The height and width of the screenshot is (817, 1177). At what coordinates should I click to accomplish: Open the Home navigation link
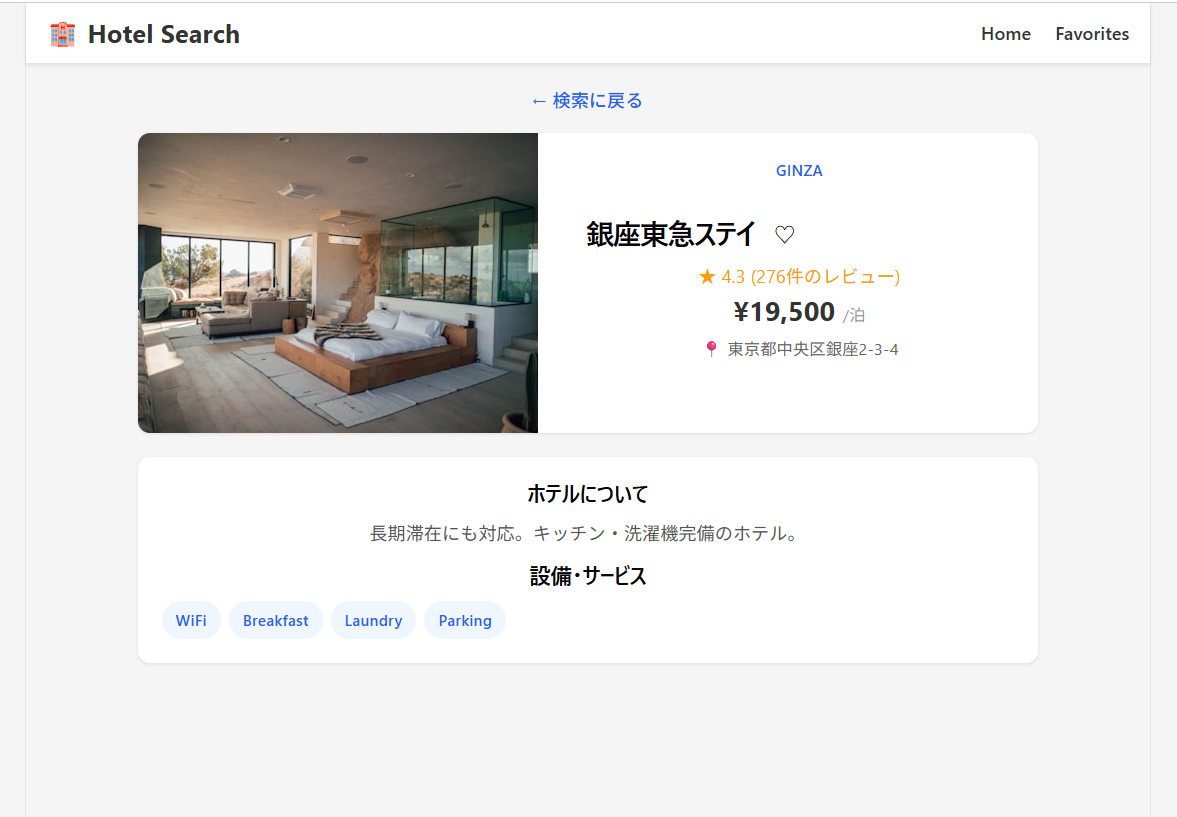point(1006,34)
